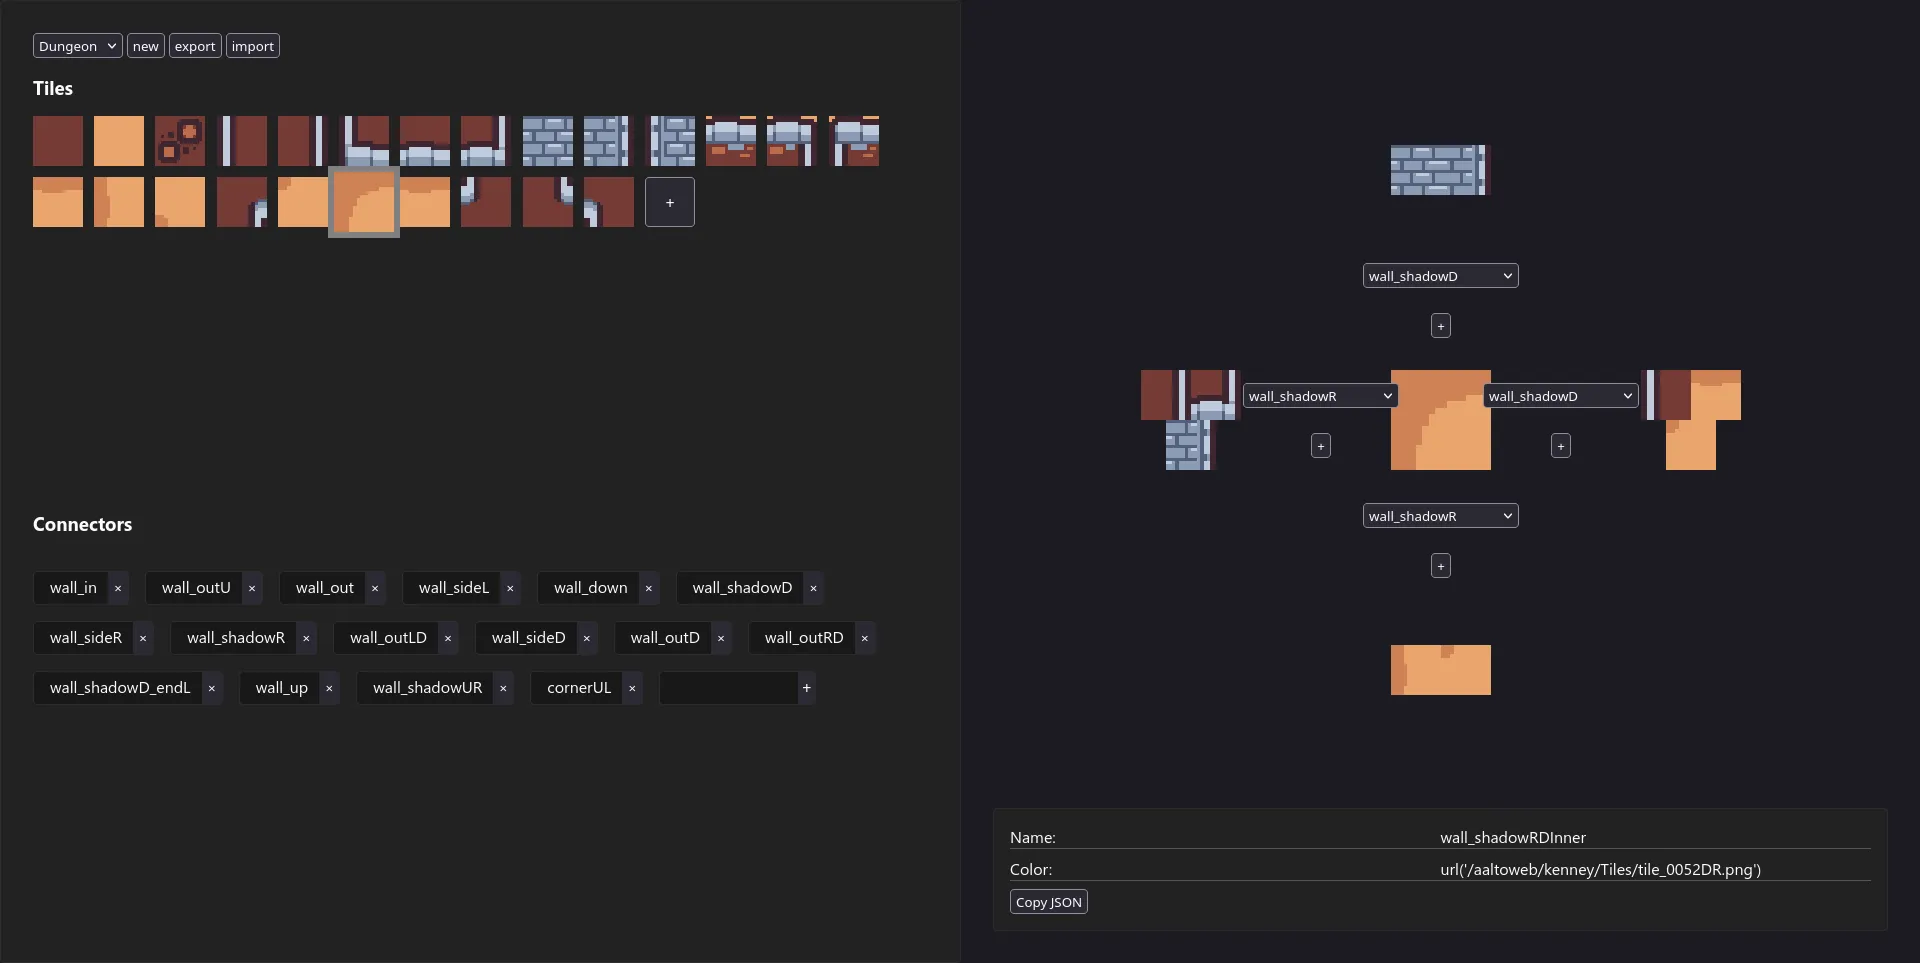Add a new tile with plus button
The width and height of the screenshot is (1920, 963).
point(670,202)
